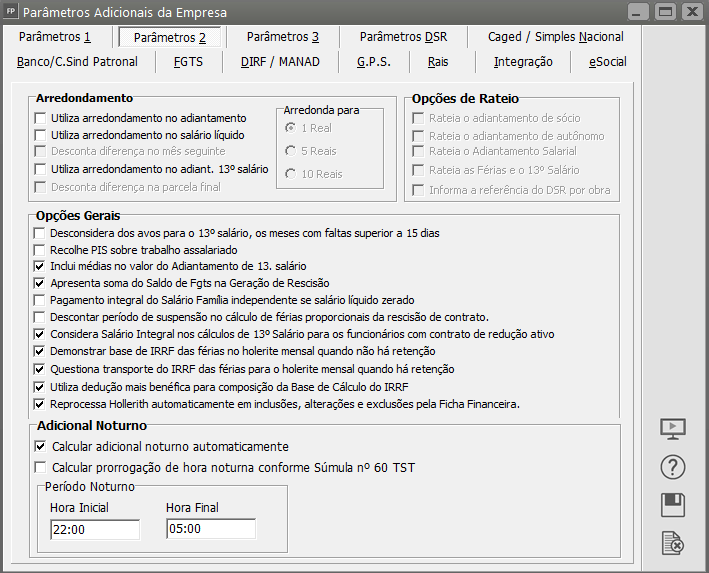
Task: Open help with question mark icon
Action: pos(673,467)
